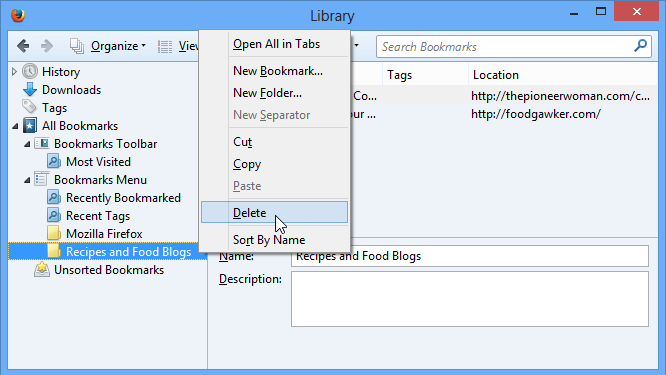Click the Back arrow in toolbar
The image size is (666, 375).
(23, 46)
